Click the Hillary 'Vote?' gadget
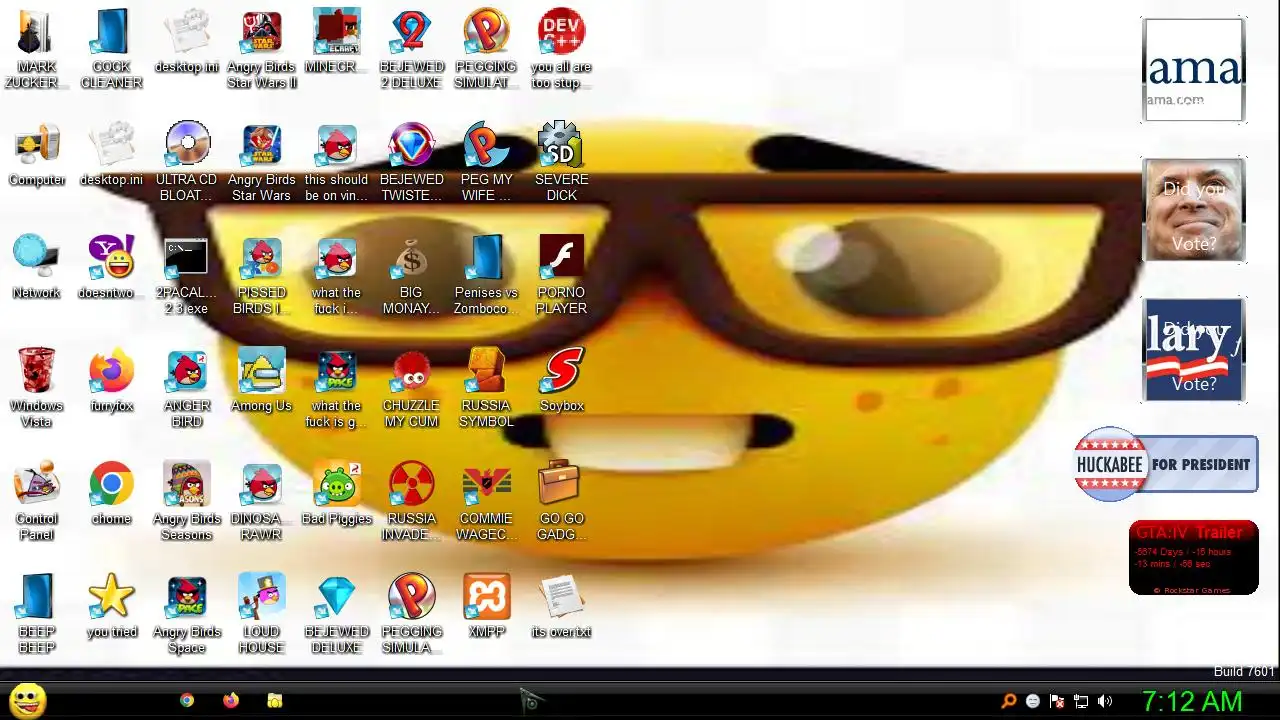Screen dimensions: 1280x720 click(x=1193, y=350)
